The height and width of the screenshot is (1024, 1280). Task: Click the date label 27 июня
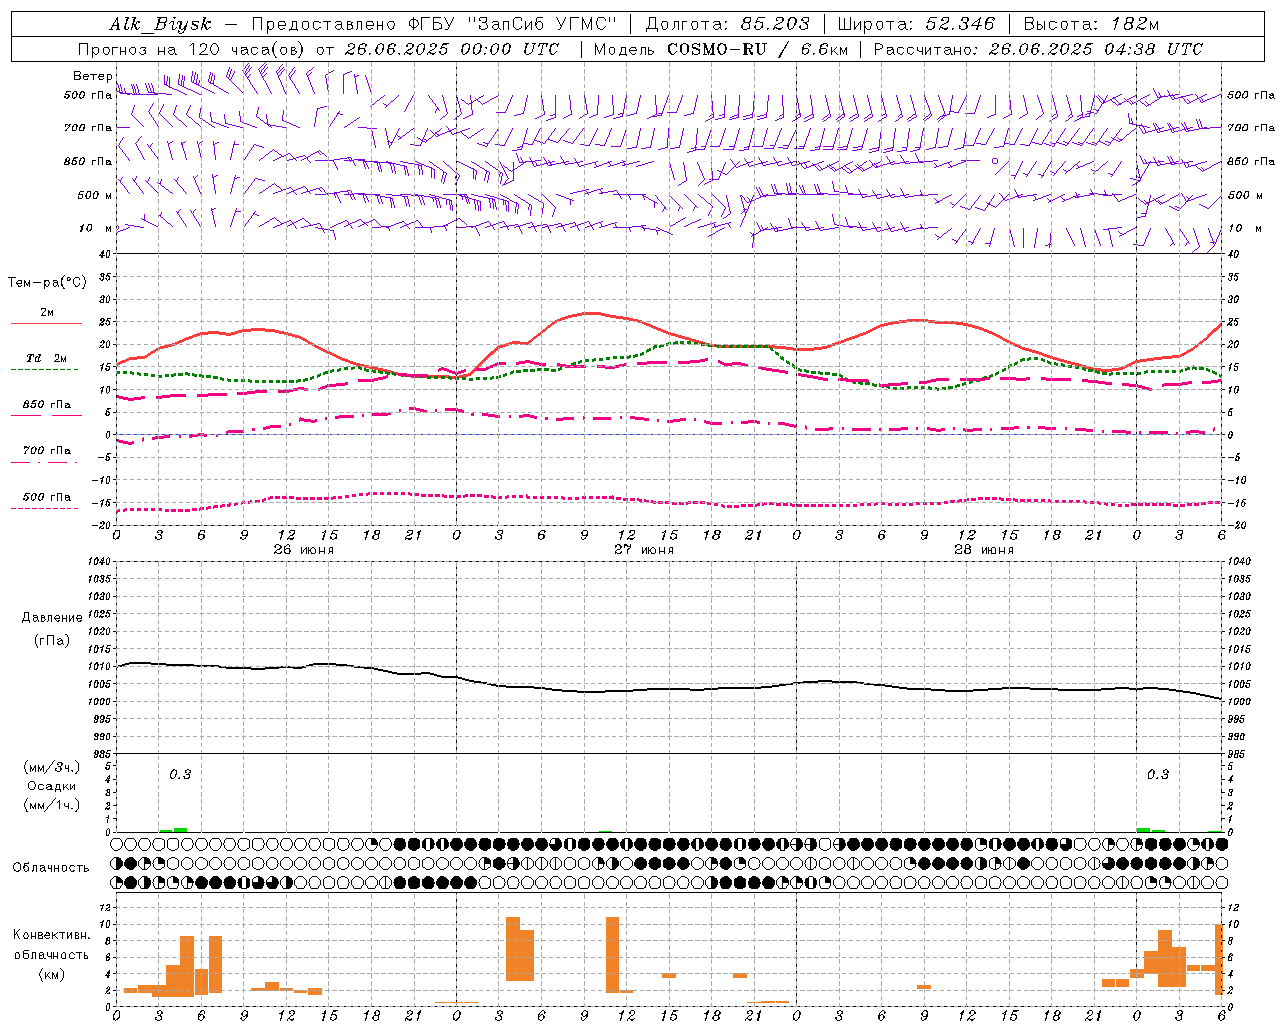(644, 549)
